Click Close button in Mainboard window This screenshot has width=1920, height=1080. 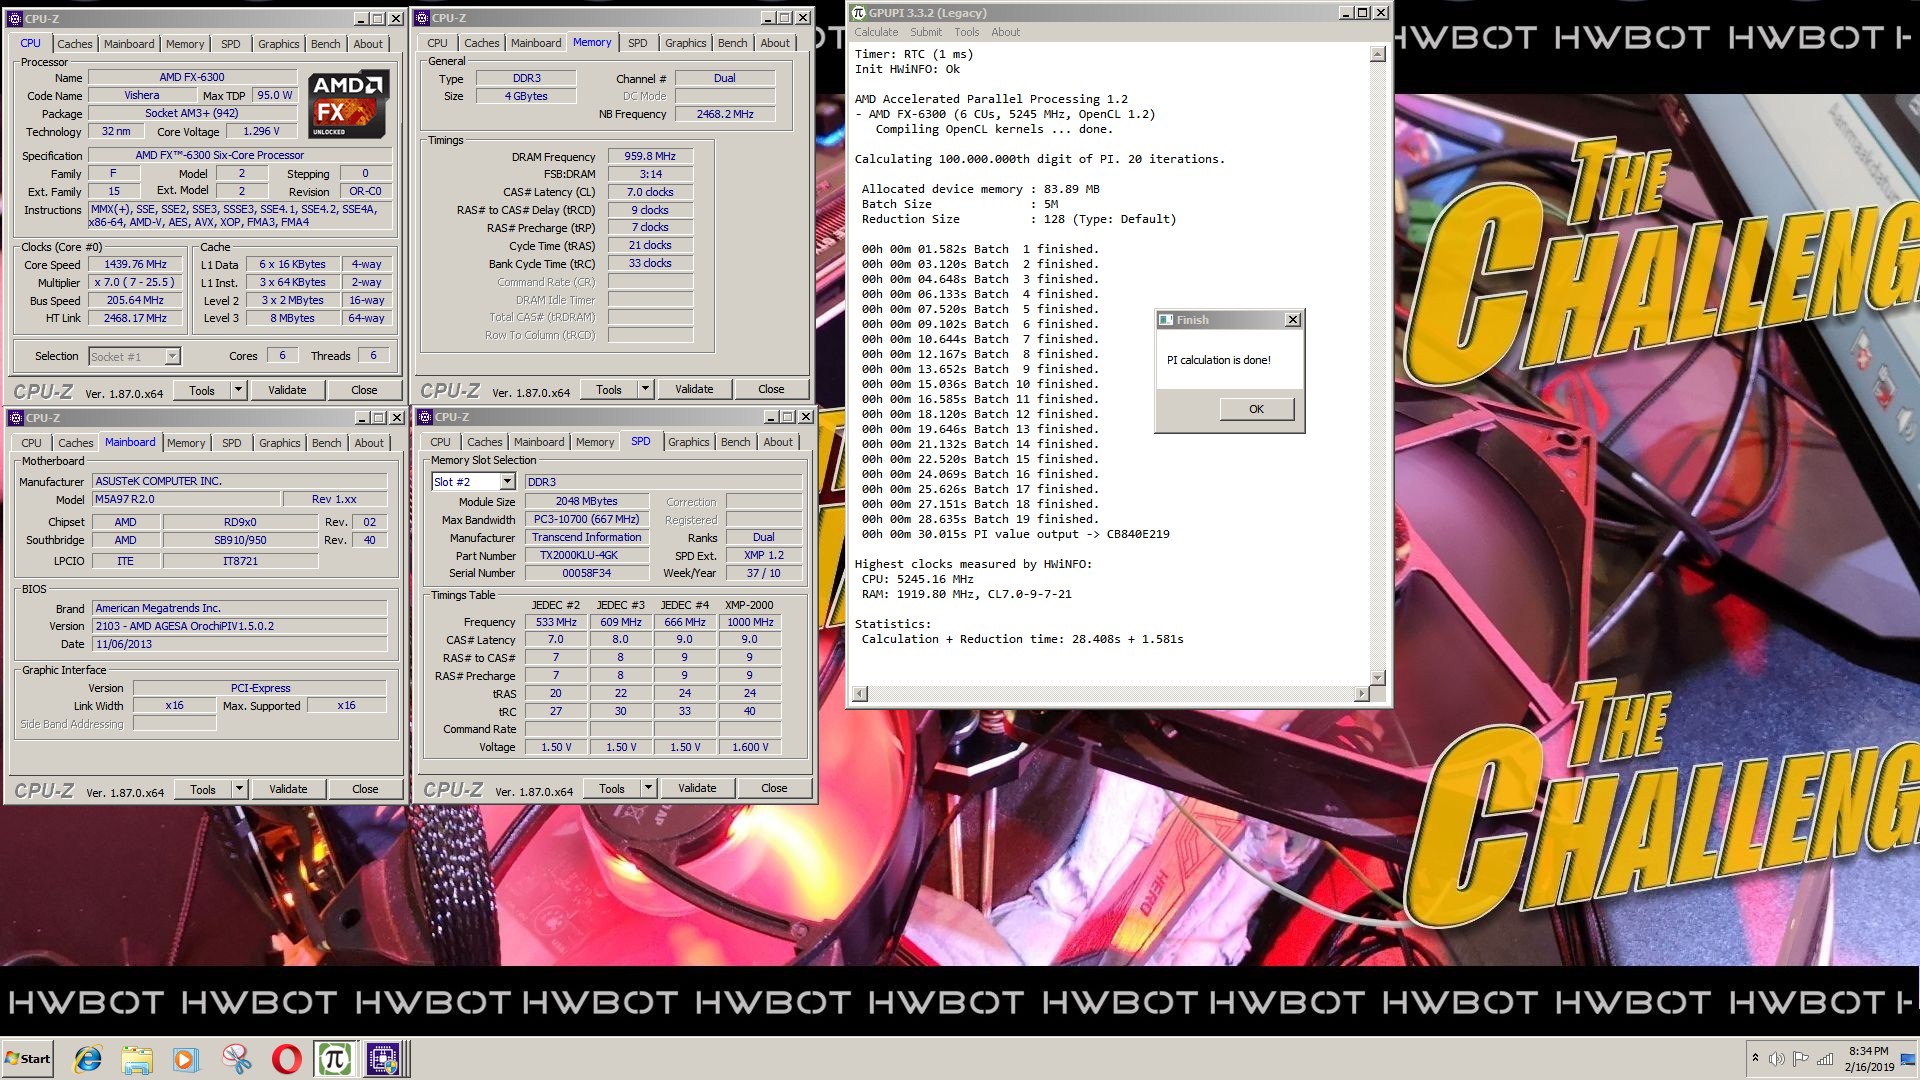tap(365, 789)
